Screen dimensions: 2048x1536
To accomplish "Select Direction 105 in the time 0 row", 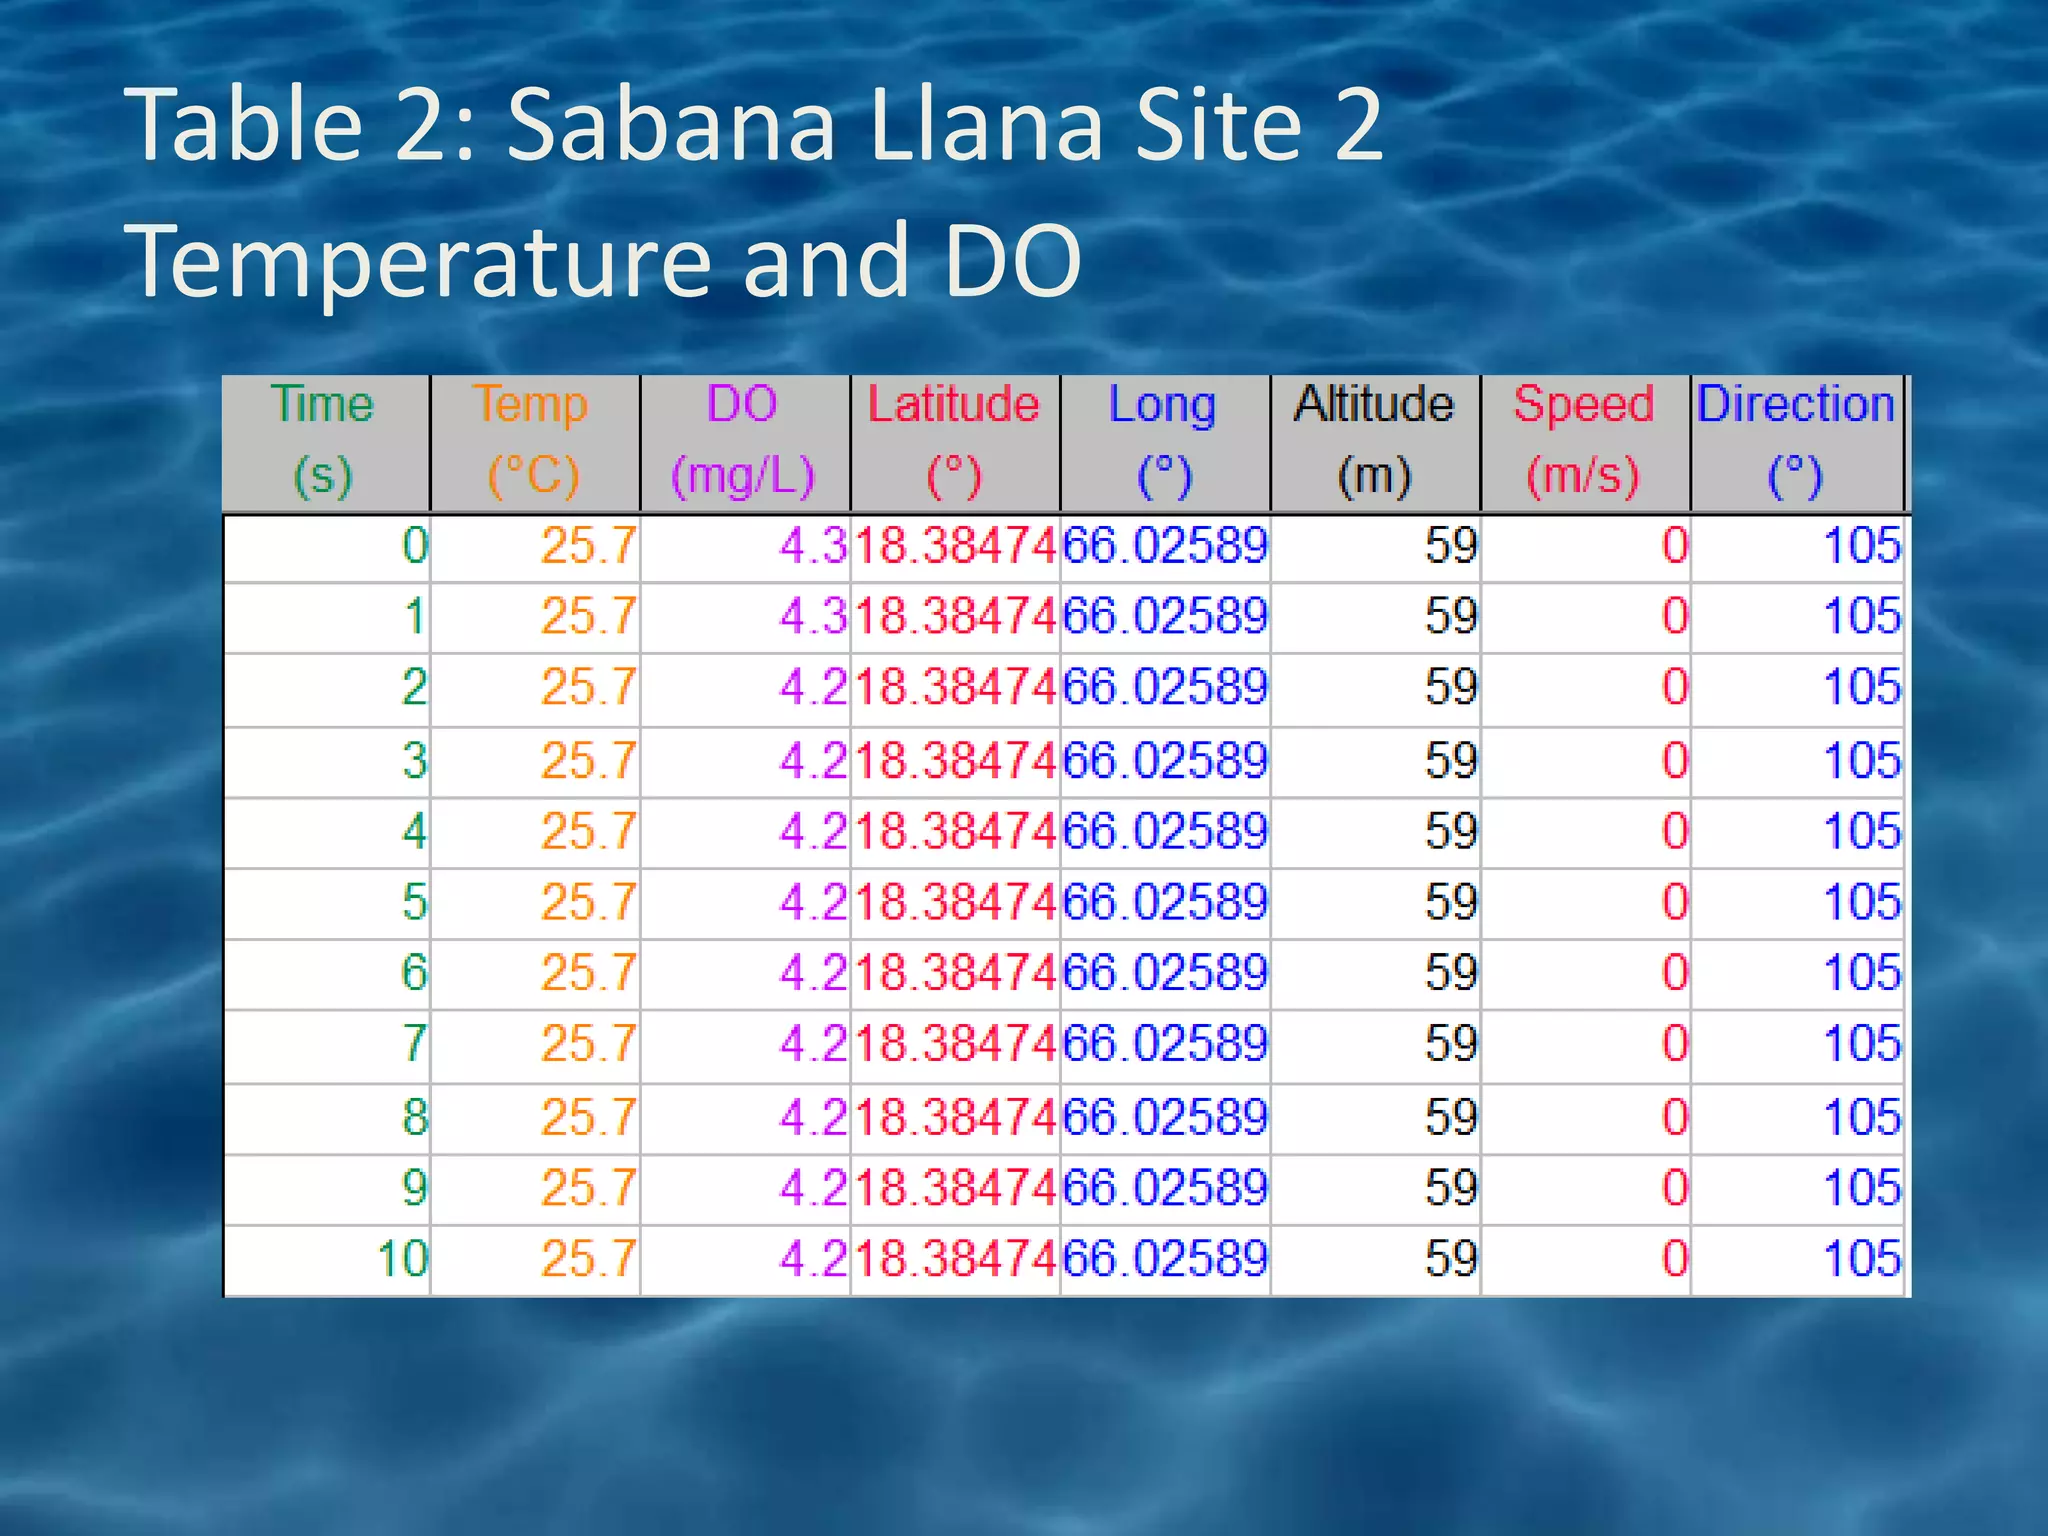I will coord(1797,548).
